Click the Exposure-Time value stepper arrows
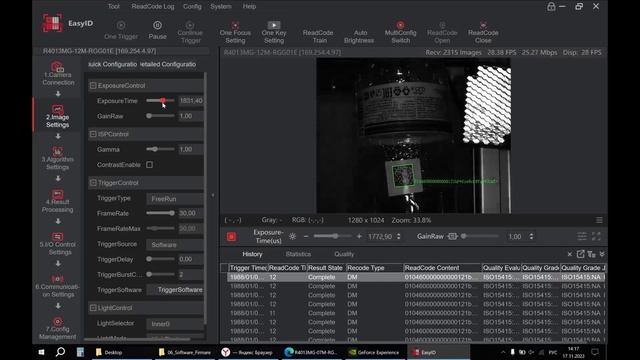The image size is (640, 360). tap(398, 236)
